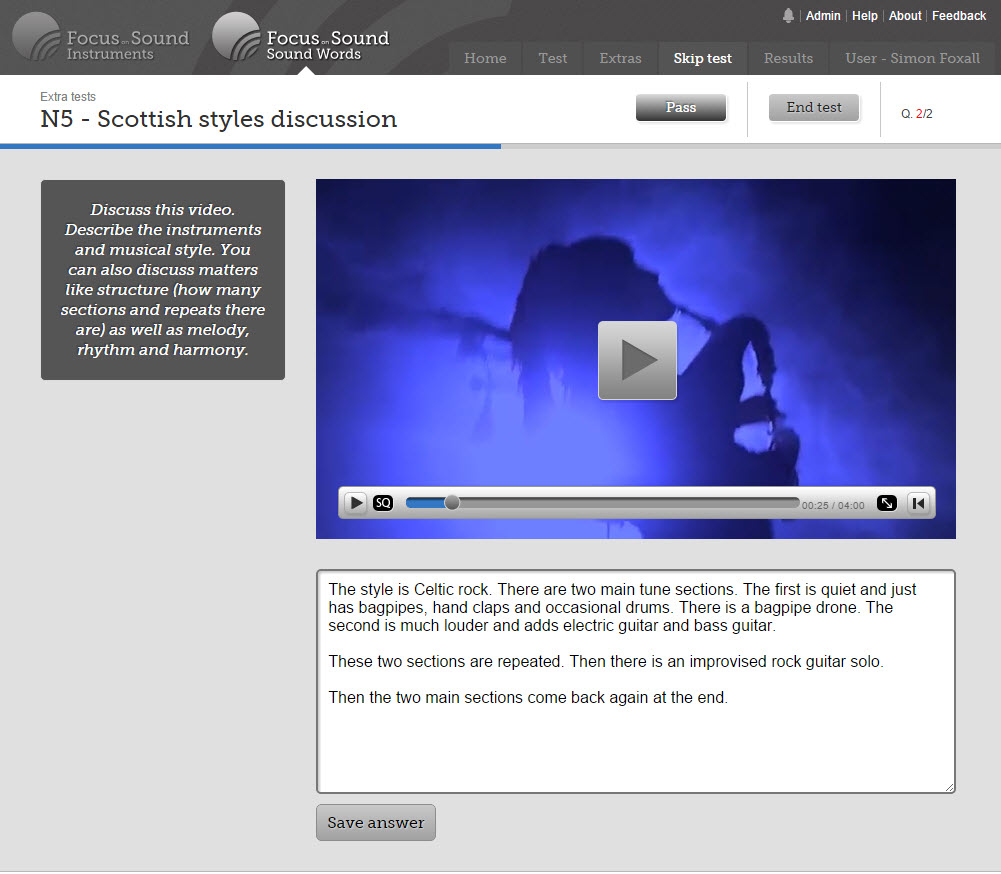The height and width of the screenshot is (874, 1001).
Task: Open the Focus on Sound Instruments logo
Action: pyautogui.click(x=101, y=37)
